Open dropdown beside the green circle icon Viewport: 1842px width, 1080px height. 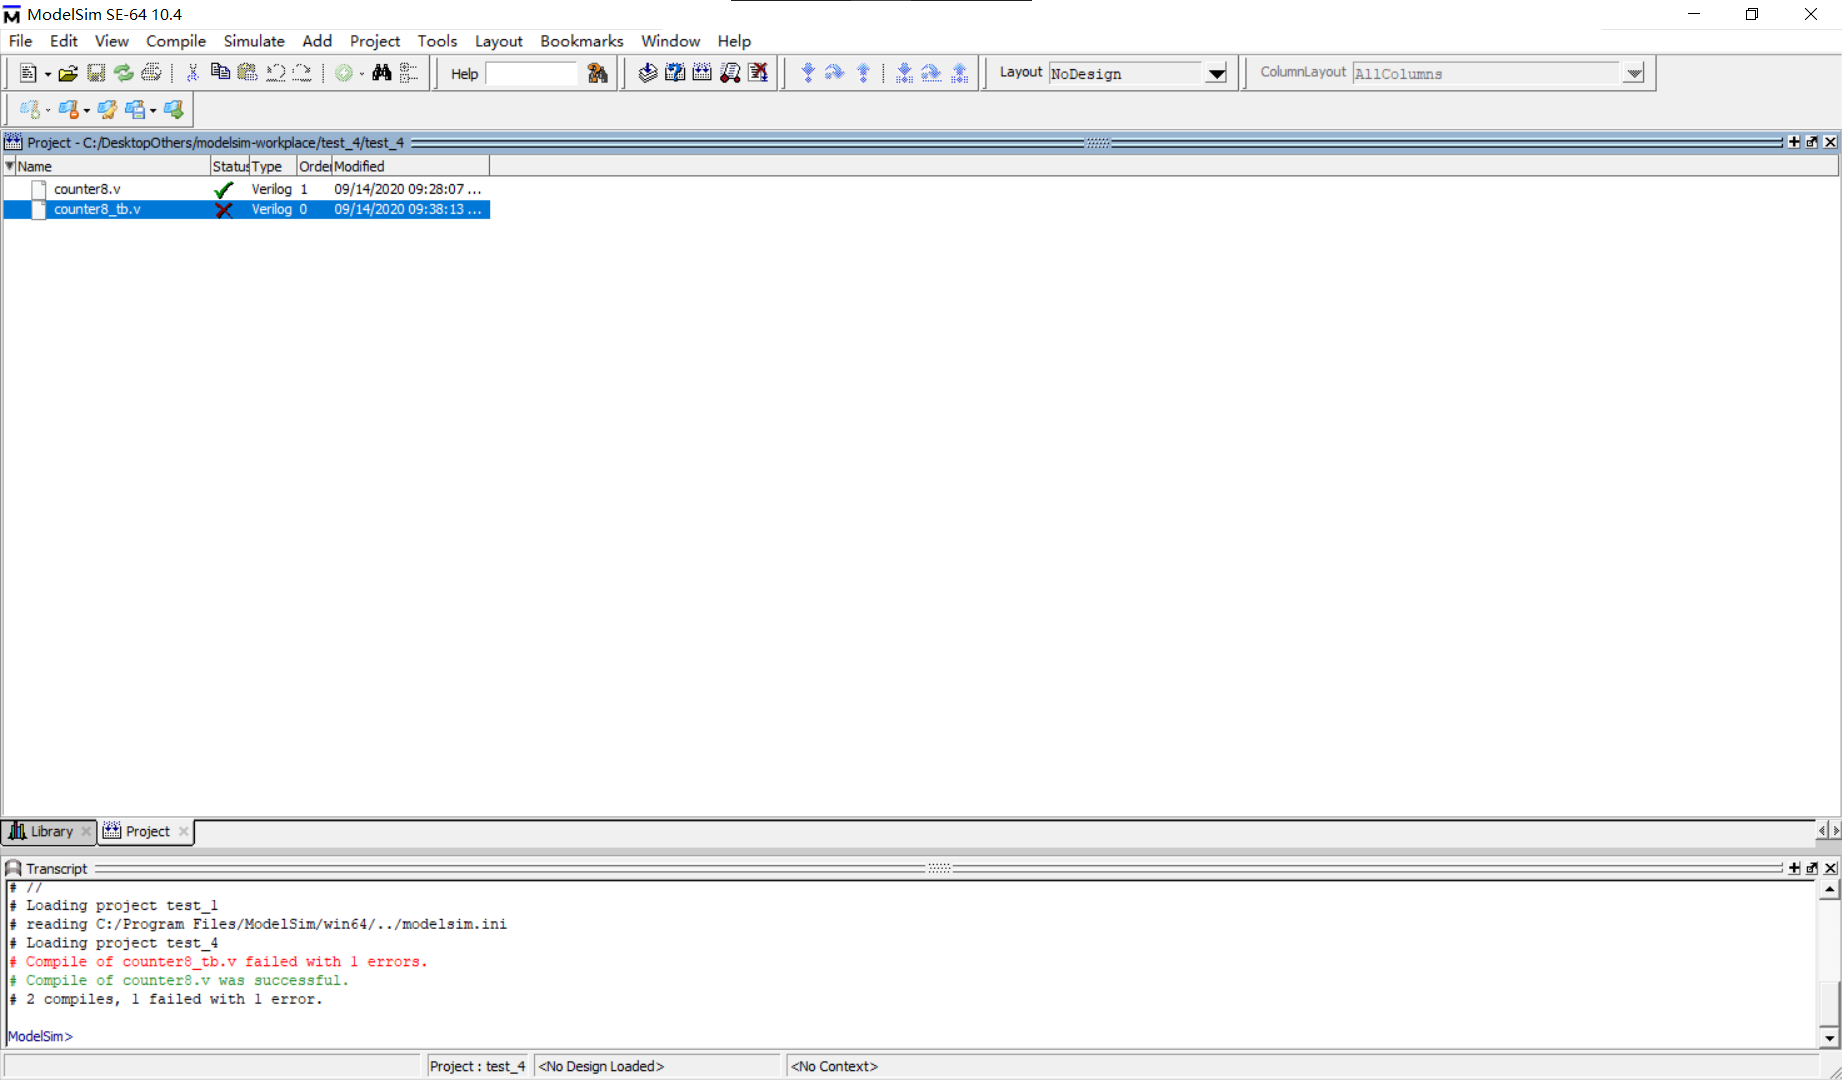click(362, 74)
